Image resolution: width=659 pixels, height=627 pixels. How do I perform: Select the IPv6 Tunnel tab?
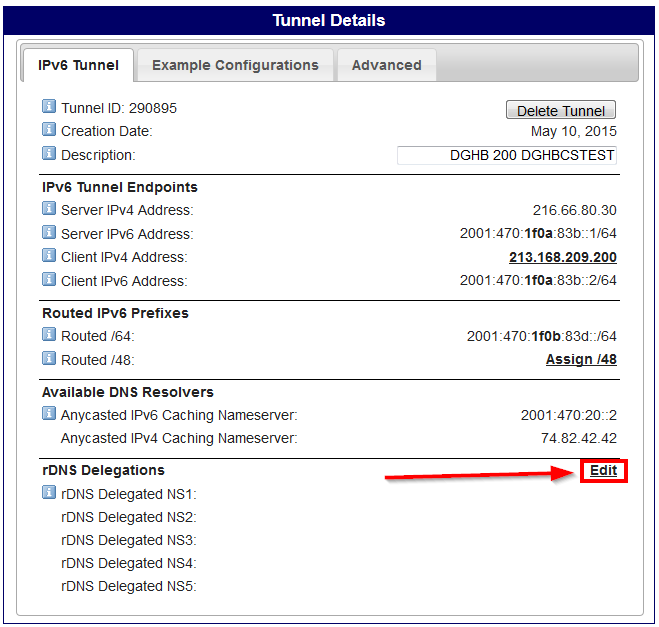click(x=78, y=65)
